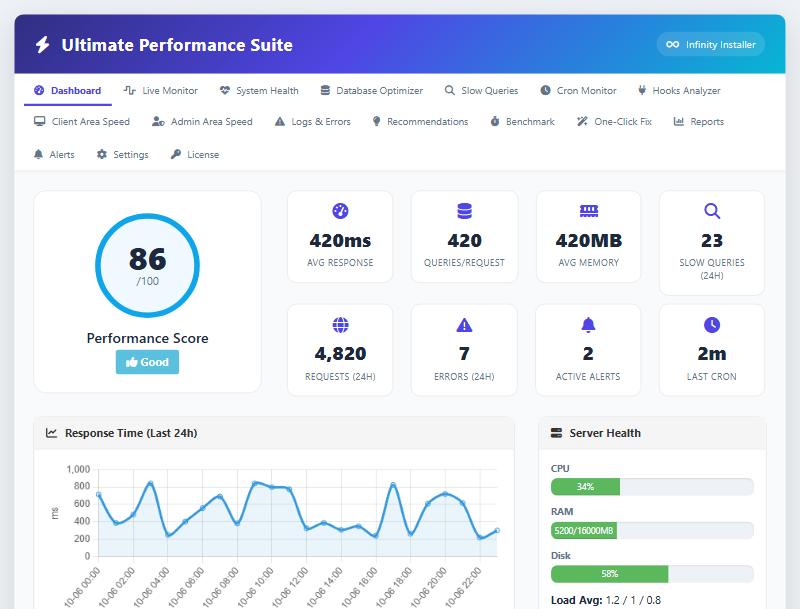Image resolution: width=800 pixels, height=609 pixels.
Task: Click the clock icon above Last Cron
Action: coord(712,325)
